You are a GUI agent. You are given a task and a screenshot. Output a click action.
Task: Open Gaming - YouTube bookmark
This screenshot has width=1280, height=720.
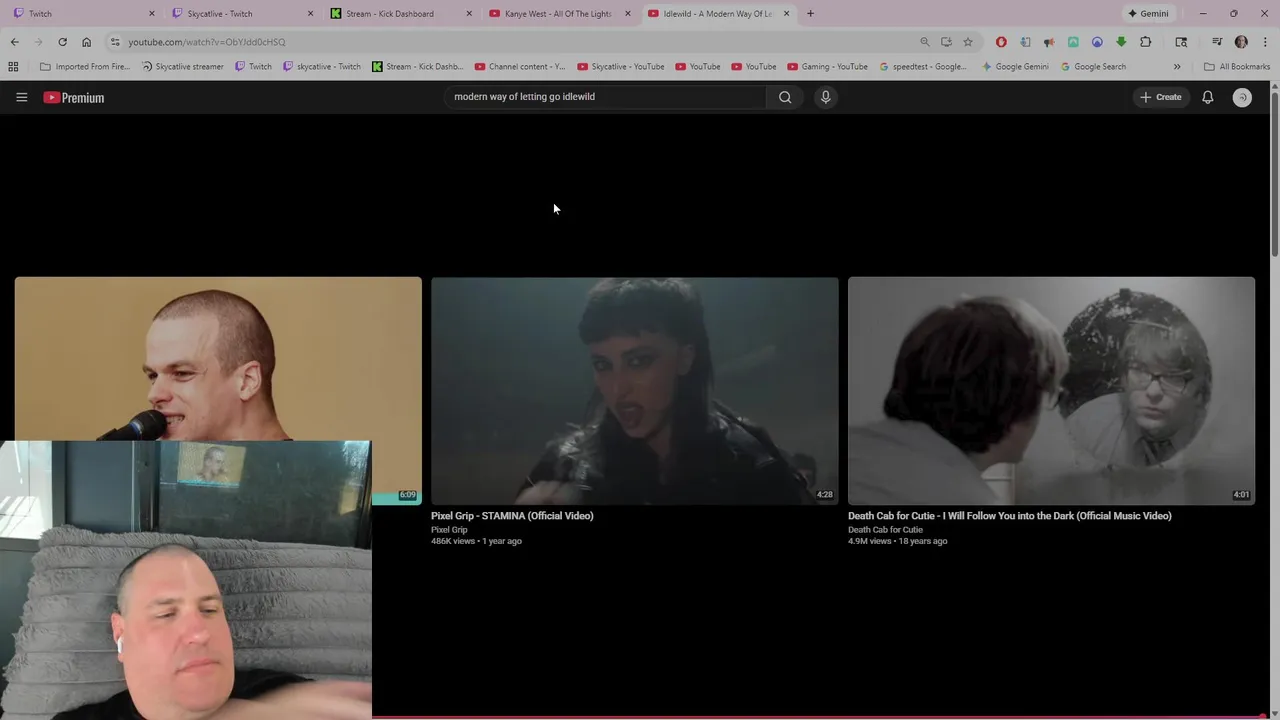[x=827, y=67]
